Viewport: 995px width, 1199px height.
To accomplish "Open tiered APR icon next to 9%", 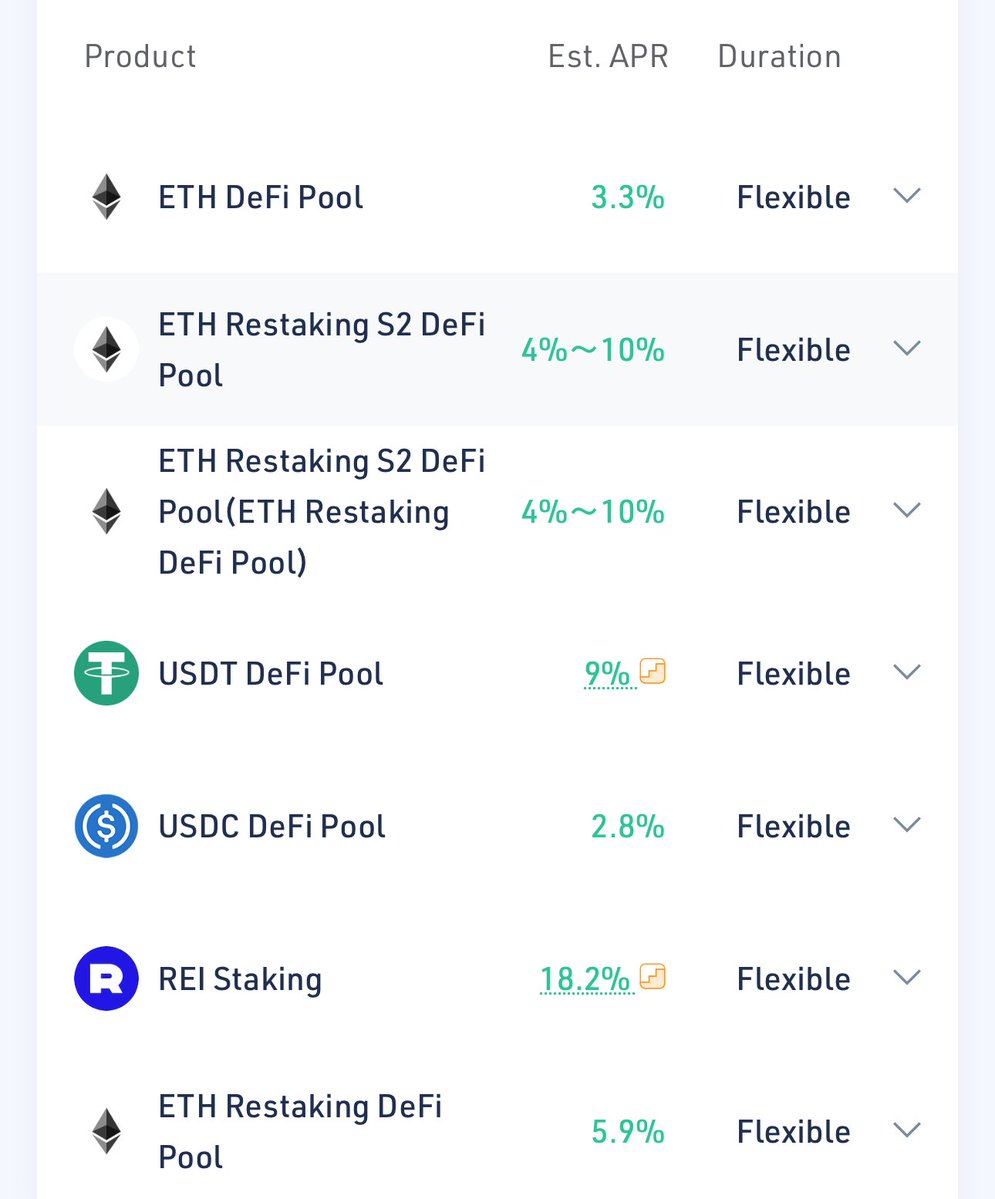I will [652, 671].
